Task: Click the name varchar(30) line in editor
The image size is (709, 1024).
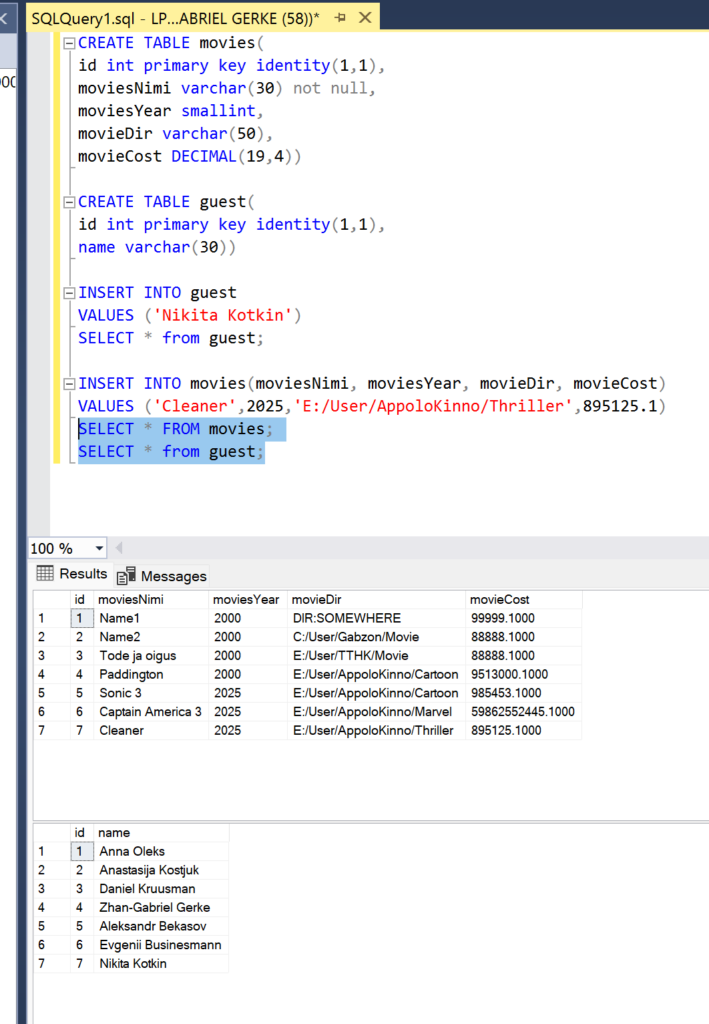Action: [157, 248]
